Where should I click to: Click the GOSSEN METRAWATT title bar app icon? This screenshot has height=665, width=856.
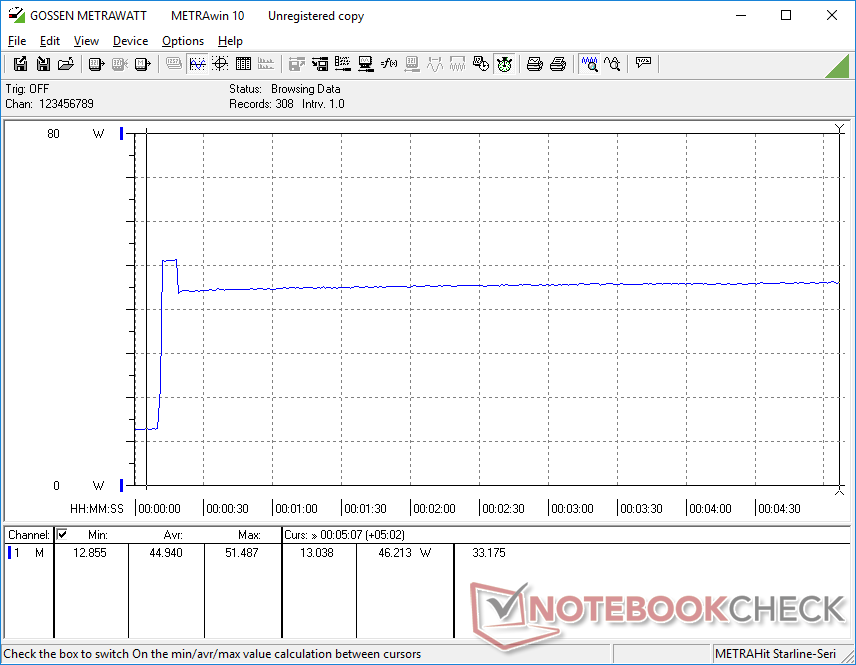16,15
